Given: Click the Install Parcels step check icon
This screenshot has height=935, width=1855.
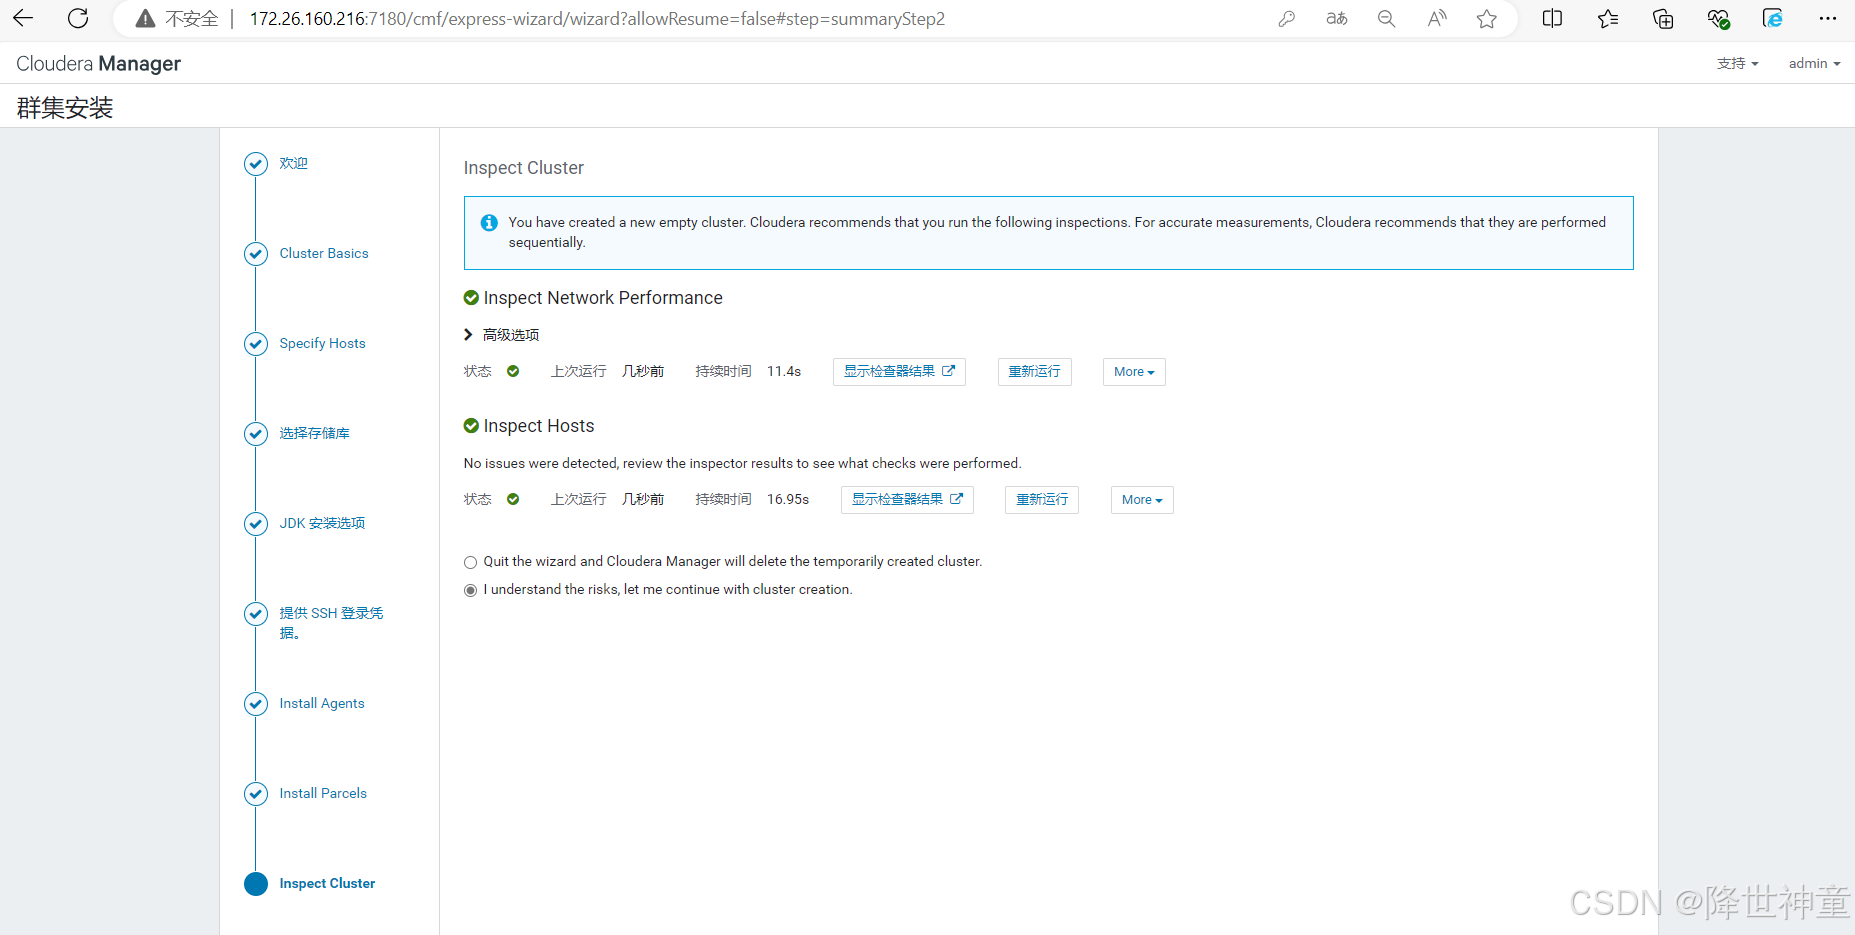Looking at the screenshot, I should (x=256, y=794).
